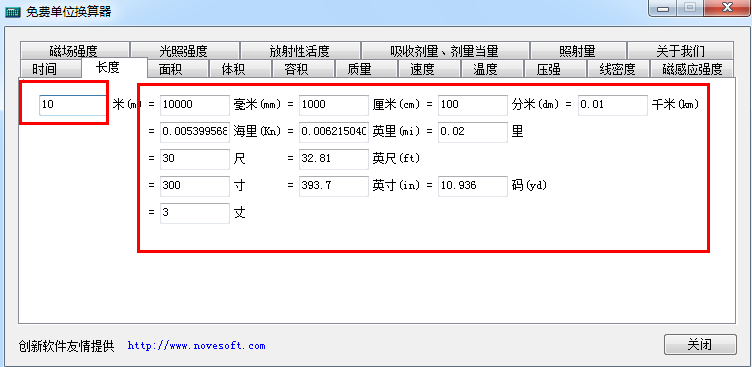Switch to the 照射量 tab
Screen dimensions: 752x367
[578, 50]
